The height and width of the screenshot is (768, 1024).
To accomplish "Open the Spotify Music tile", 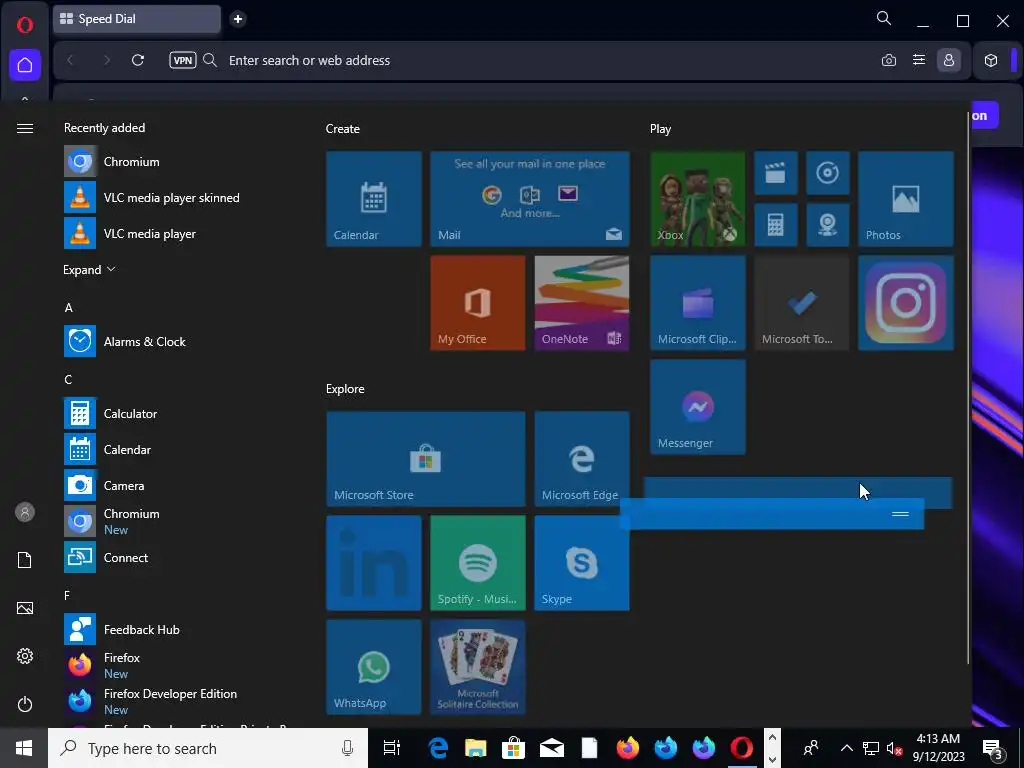I will click(x=477, y=563).
